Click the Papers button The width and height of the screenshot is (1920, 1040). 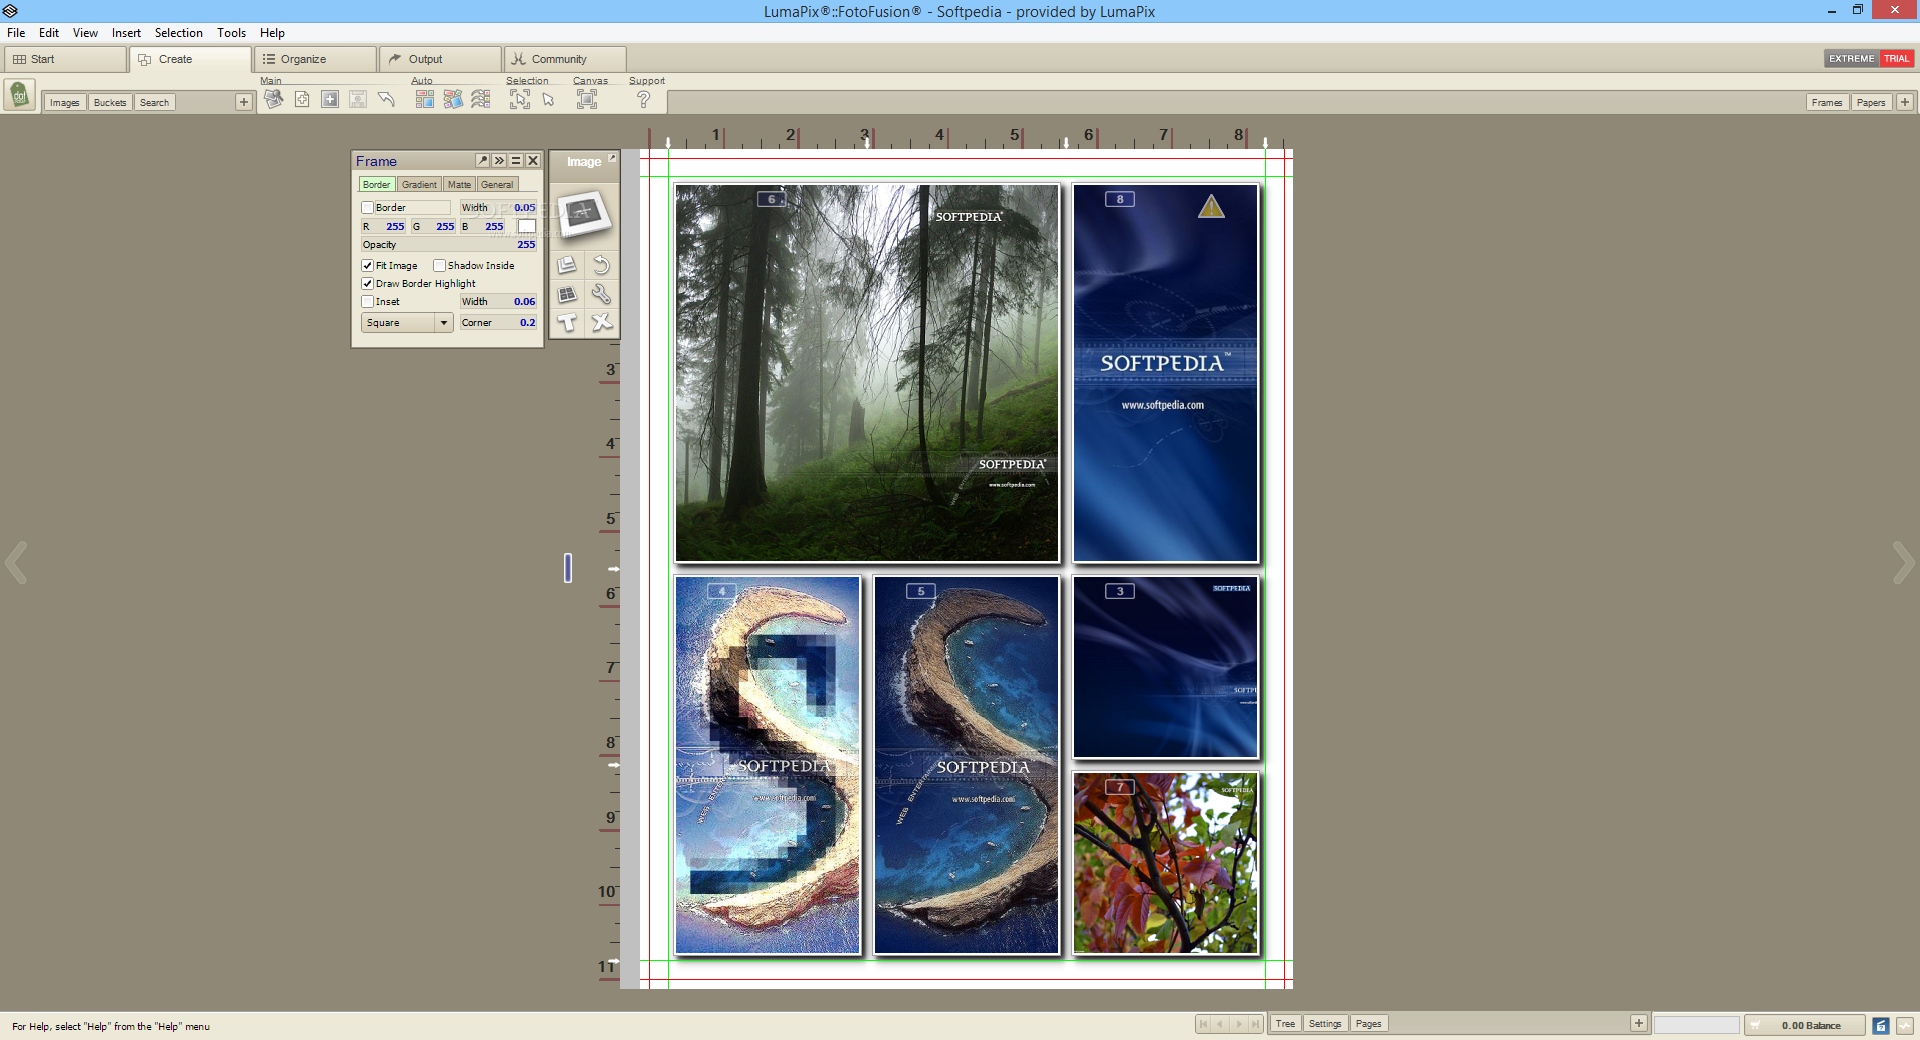(x=1870, y=103)
